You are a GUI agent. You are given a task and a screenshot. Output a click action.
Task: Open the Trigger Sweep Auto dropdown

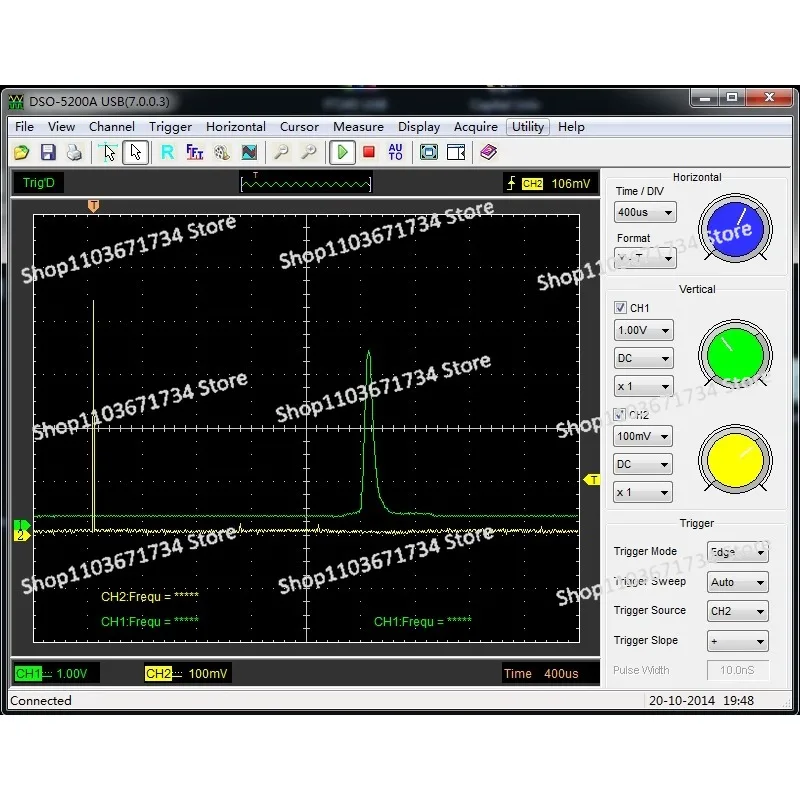[737, 582]
